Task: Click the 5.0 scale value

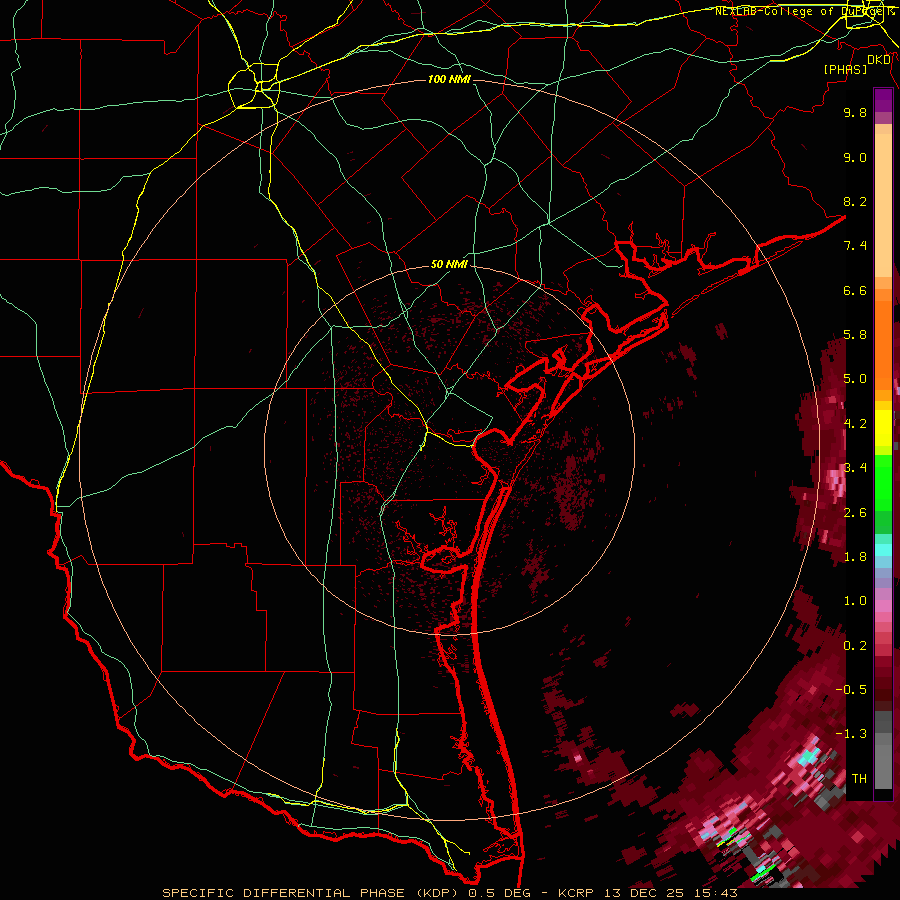Action: coord(855,379)
